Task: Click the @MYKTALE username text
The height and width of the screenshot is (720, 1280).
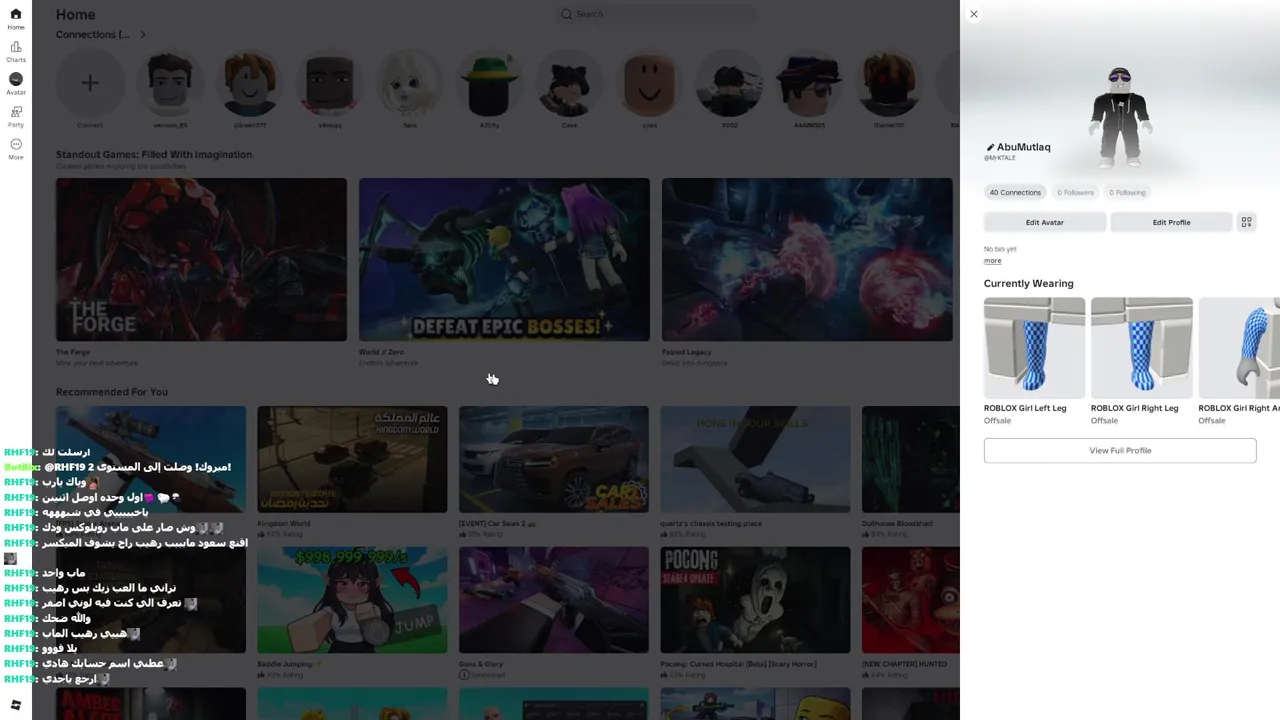Action: click(1000, 158)
